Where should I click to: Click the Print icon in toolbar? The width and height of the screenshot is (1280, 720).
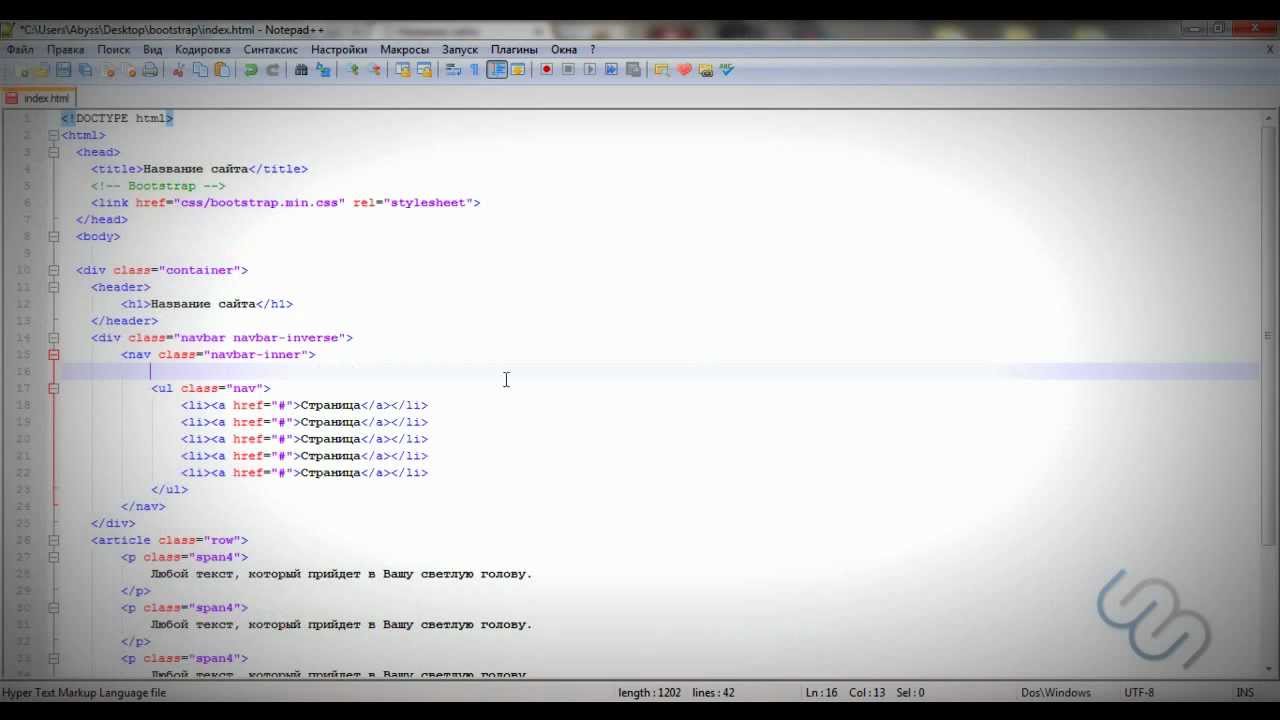[150, 70]
